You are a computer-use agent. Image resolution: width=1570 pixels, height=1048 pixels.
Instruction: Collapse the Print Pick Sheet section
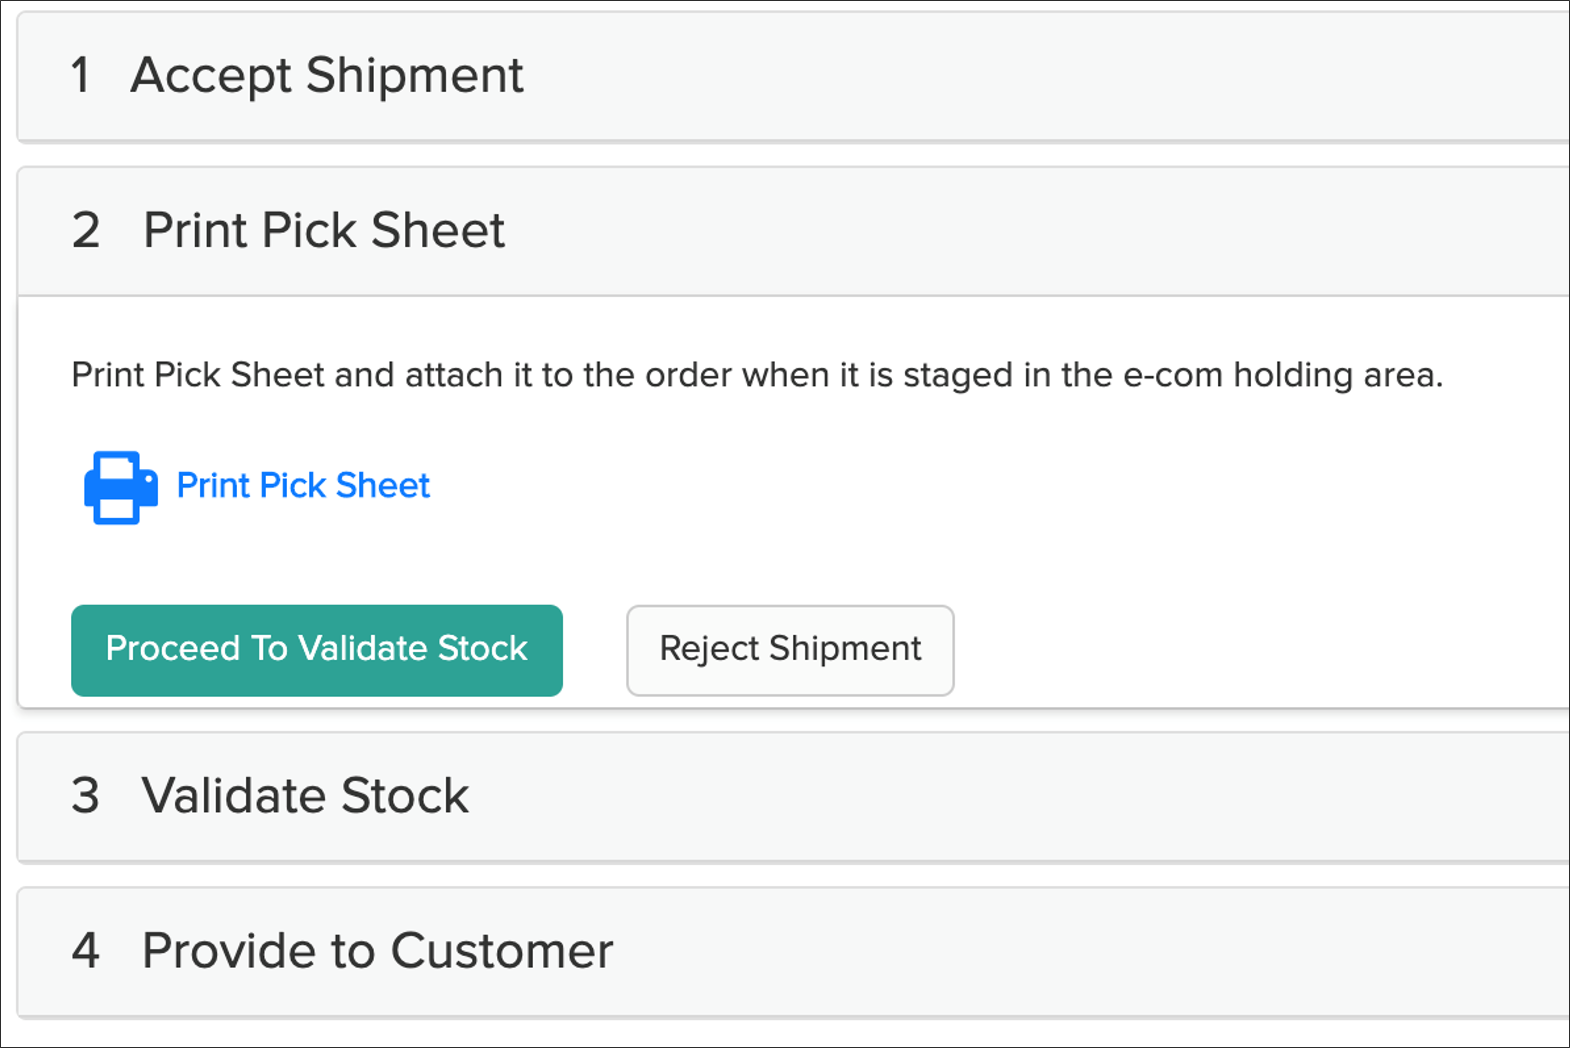(323, 231)
